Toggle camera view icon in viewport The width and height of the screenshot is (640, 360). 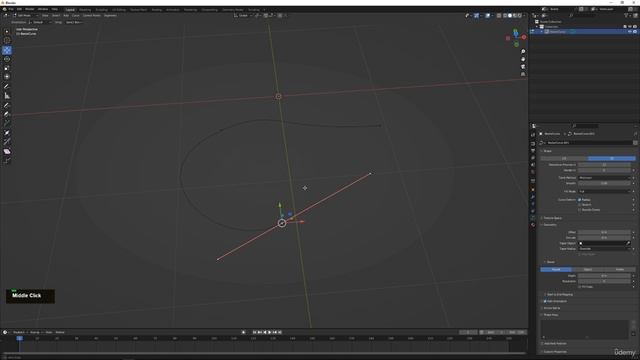(523, 67)
